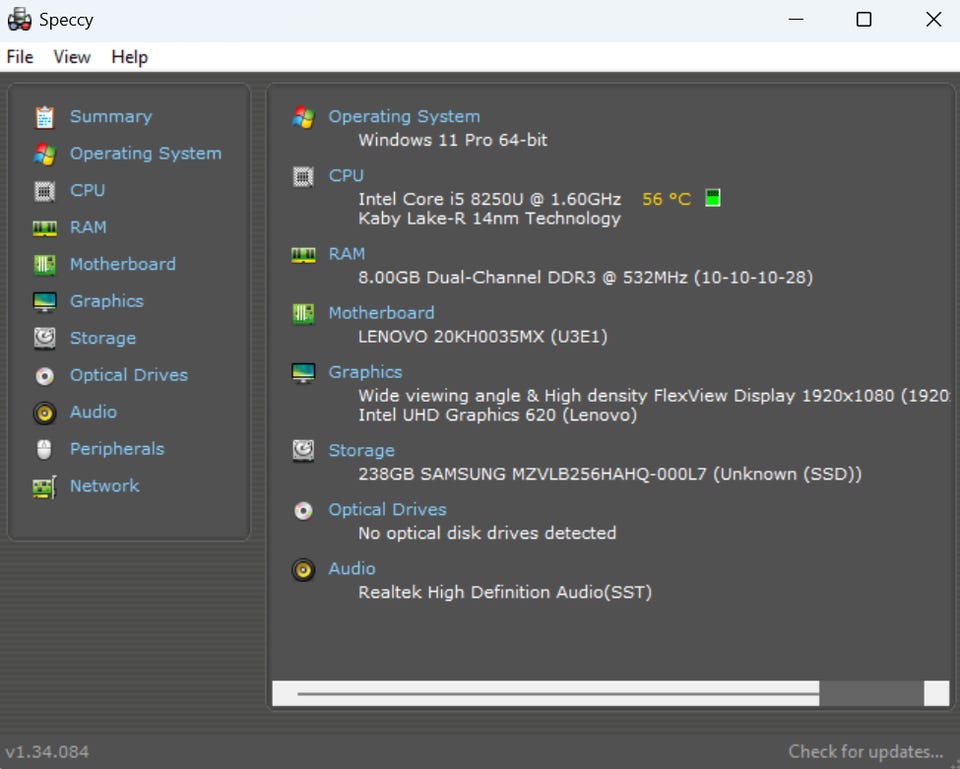Click the Network card icon in sidebar
Image resolution: width=960 pixels, height=769 pixels.
pyautogui.click(x=44, y=487)
